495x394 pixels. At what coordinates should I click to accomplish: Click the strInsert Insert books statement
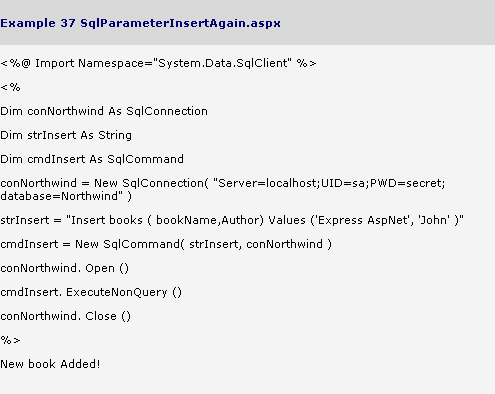click(232, 220)
